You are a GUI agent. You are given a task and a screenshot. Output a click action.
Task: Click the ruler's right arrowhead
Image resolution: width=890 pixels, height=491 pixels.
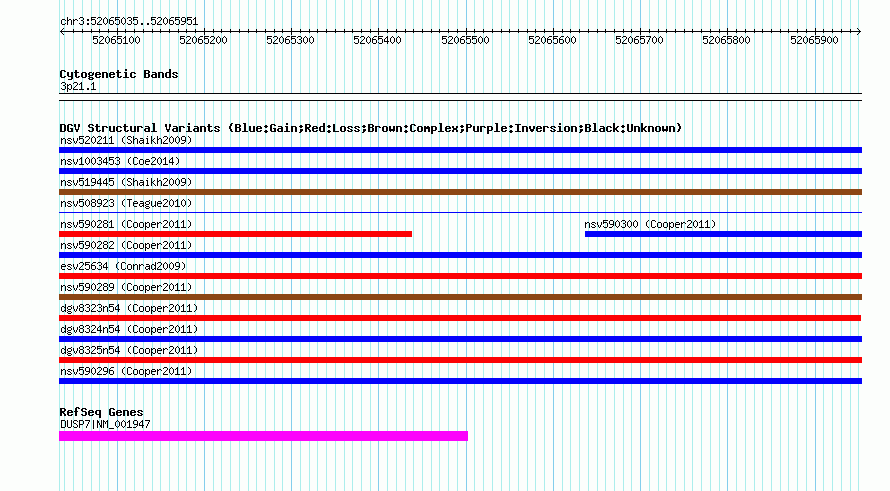859,31
